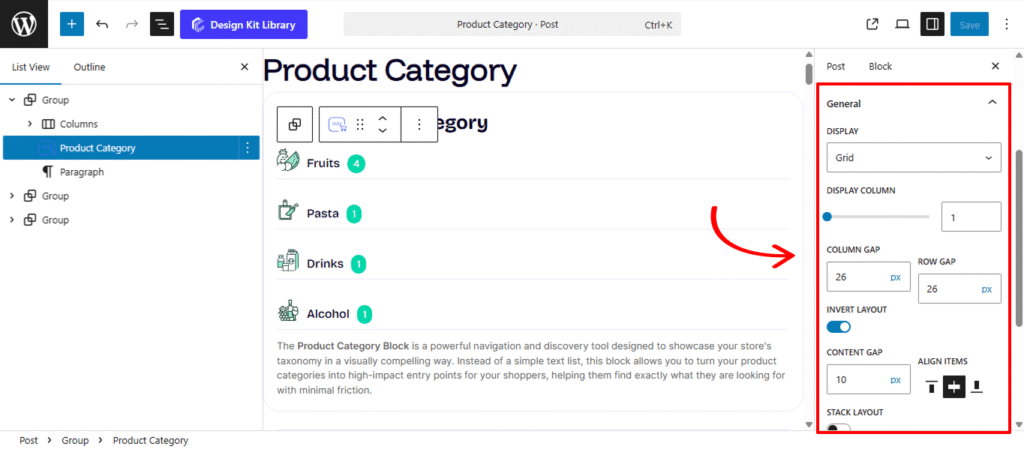Open the block options three-dot menu
The height and width of the screenshot is (449, 1024).
[x=419, y=124]
